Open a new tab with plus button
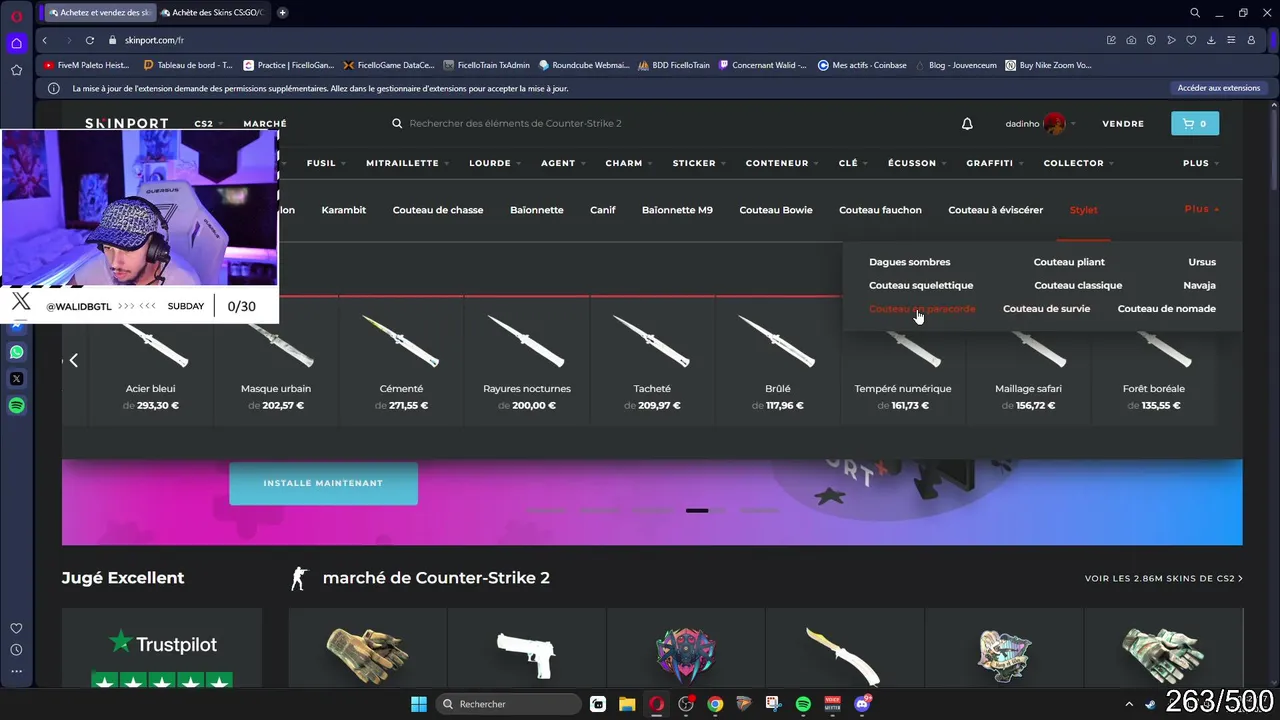 (x=283, y=13)
